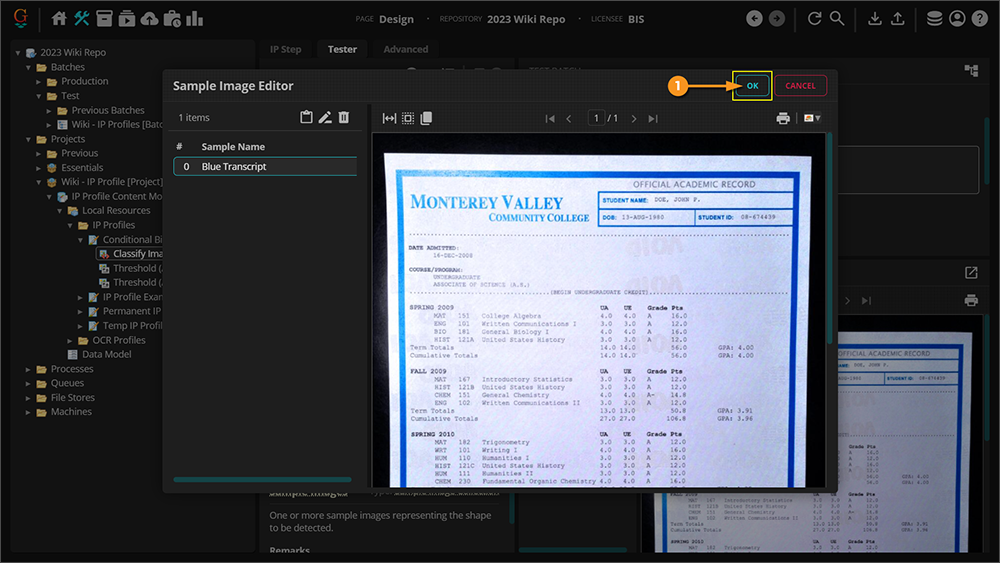Screen dimensions: 1000x563
Task: Click the copy pages icon in viewer
Action: point(427,118)
